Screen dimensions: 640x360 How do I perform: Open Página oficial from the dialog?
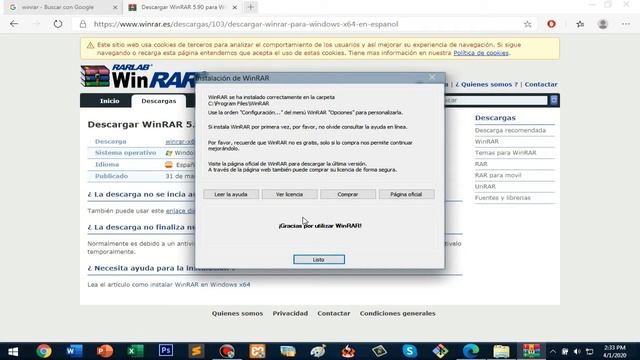(406, 194)
